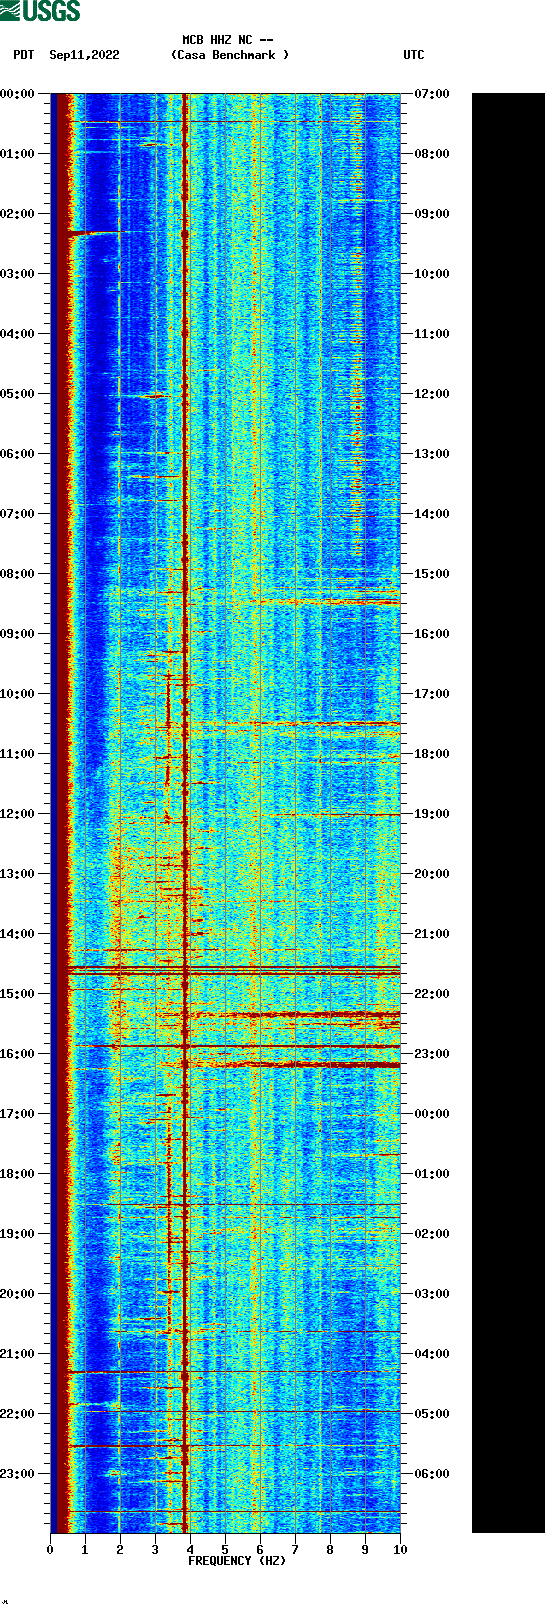
Task: Click the PDT time label '15:00'
Action: (x=18, y=994)
